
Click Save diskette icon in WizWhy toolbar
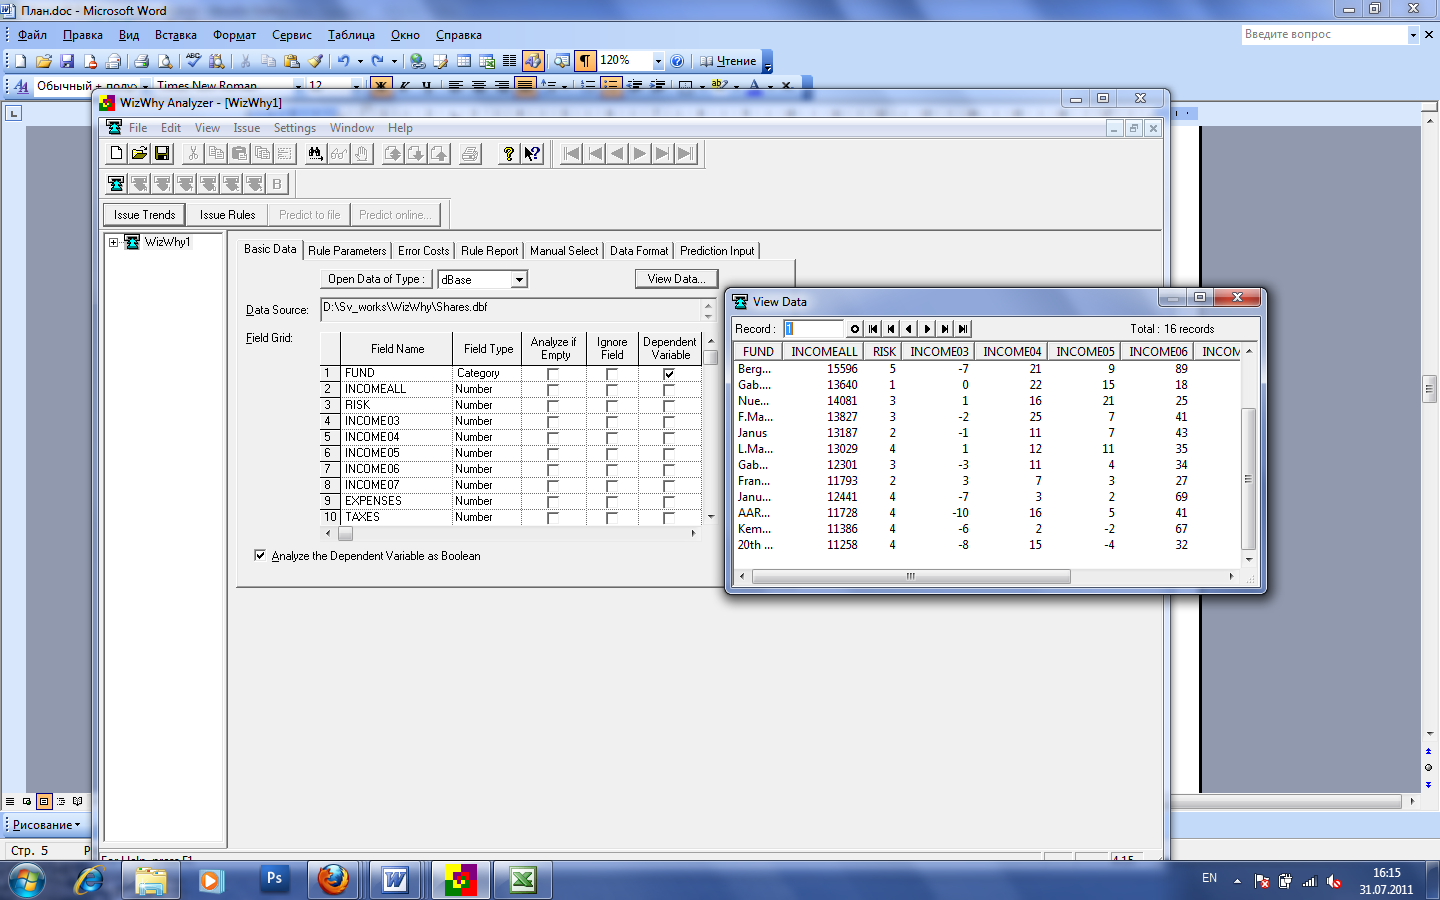[162, 153]
